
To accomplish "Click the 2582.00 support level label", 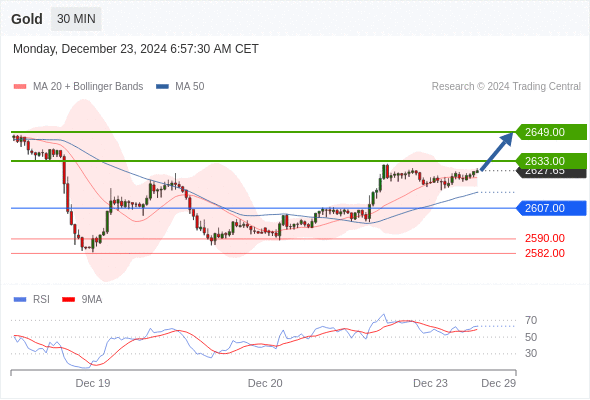I will pyautogui.click(x=545, y=253).
